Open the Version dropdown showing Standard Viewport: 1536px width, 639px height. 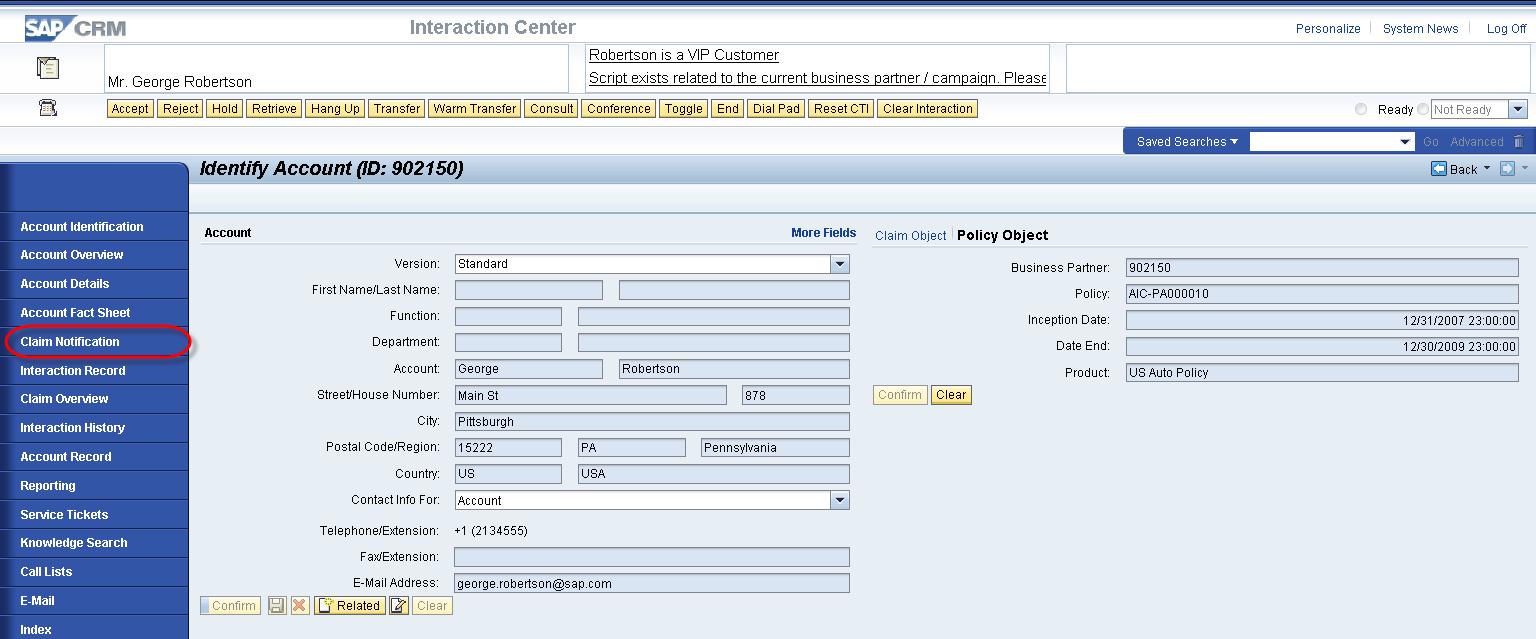pyautogui.click(x=840, y=264)
